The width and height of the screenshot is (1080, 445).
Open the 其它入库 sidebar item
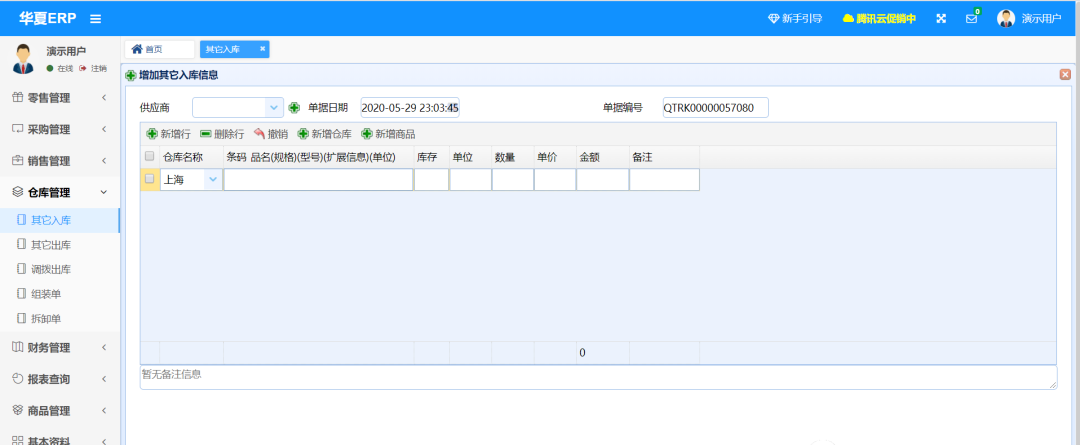(60, 220)
